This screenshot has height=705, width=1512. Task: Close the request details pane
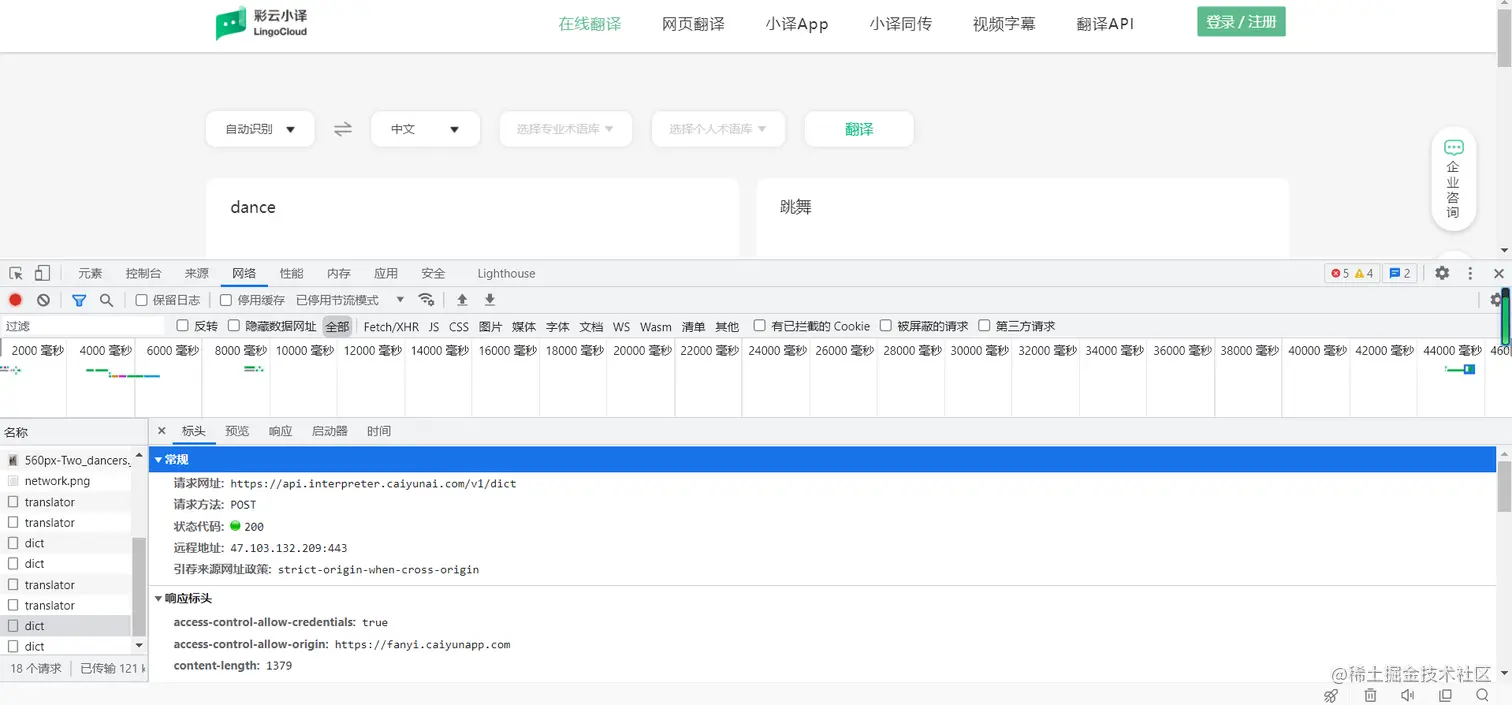162,431
